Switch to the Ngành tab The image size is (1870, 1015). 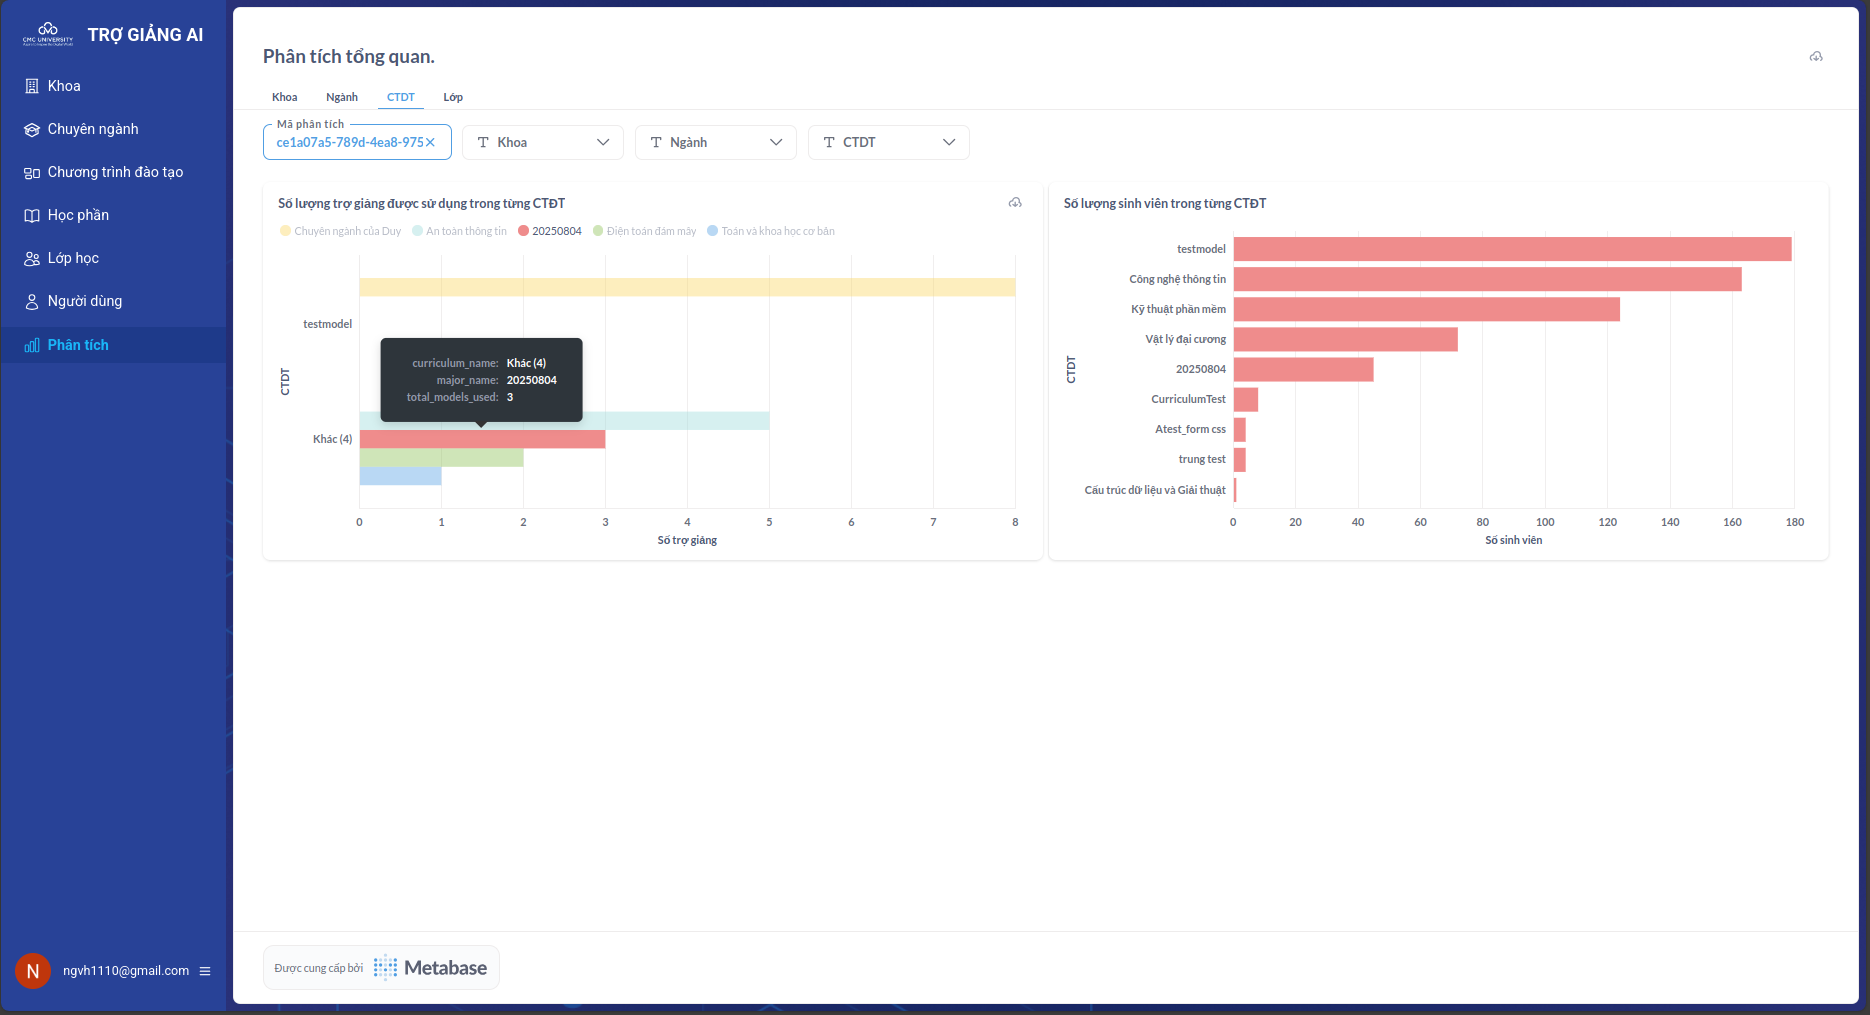pos(342,97)
